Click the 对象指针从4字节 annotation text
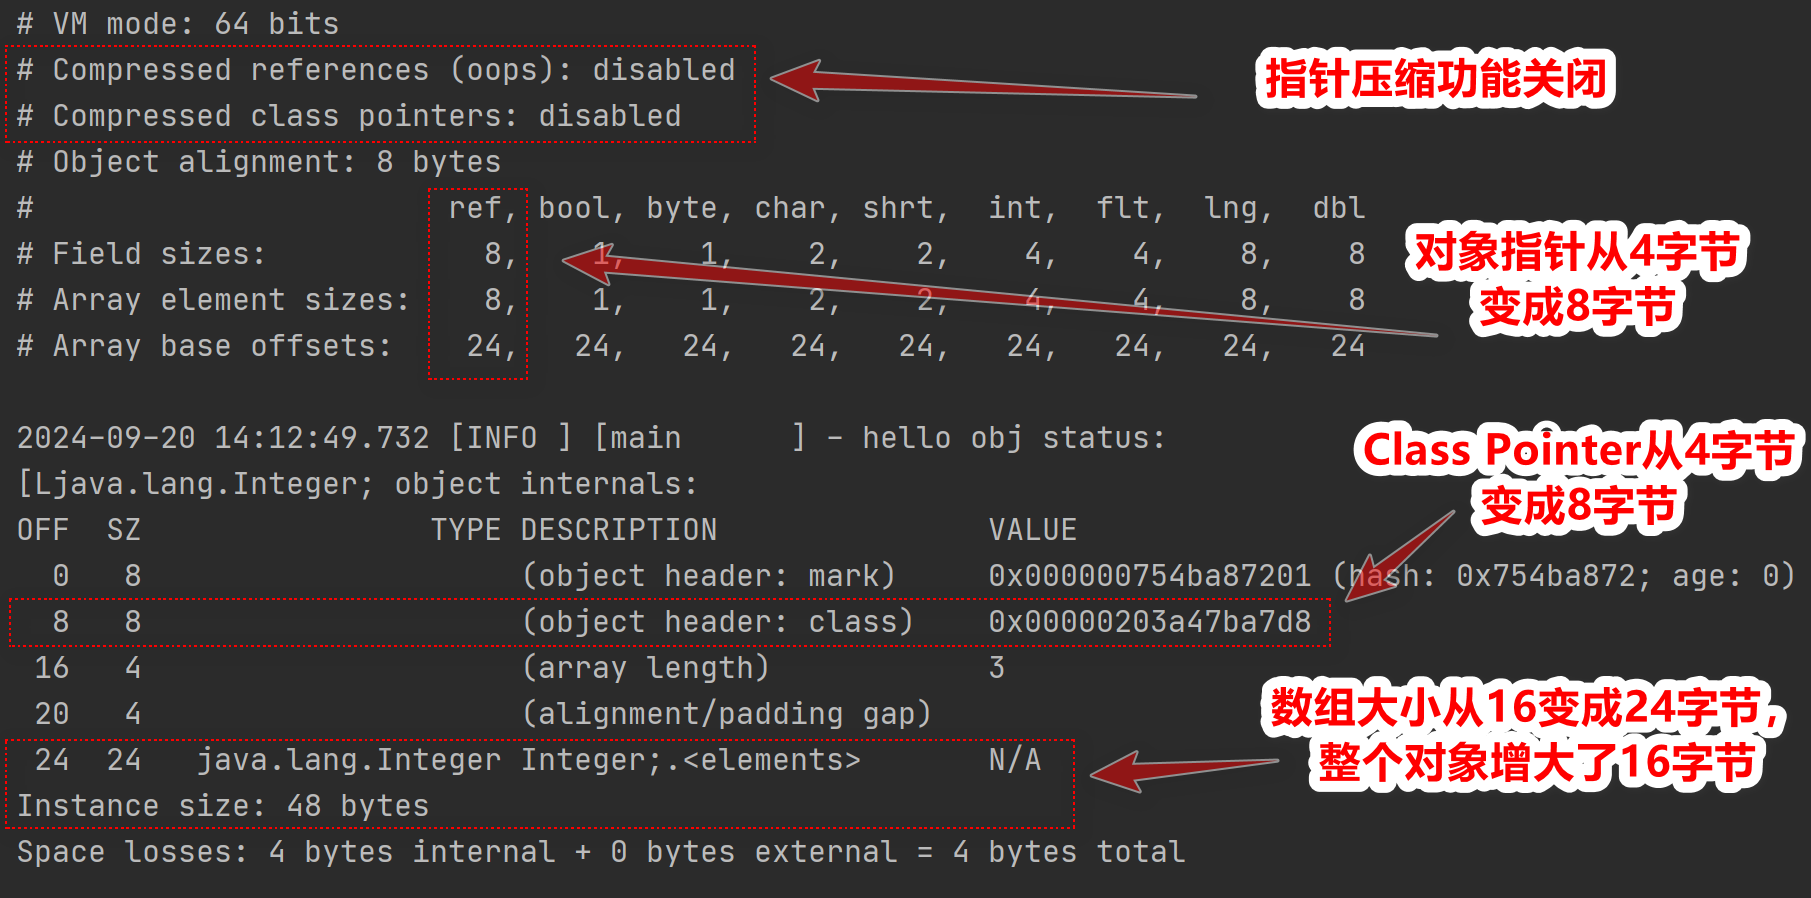 click(1576, 252)
